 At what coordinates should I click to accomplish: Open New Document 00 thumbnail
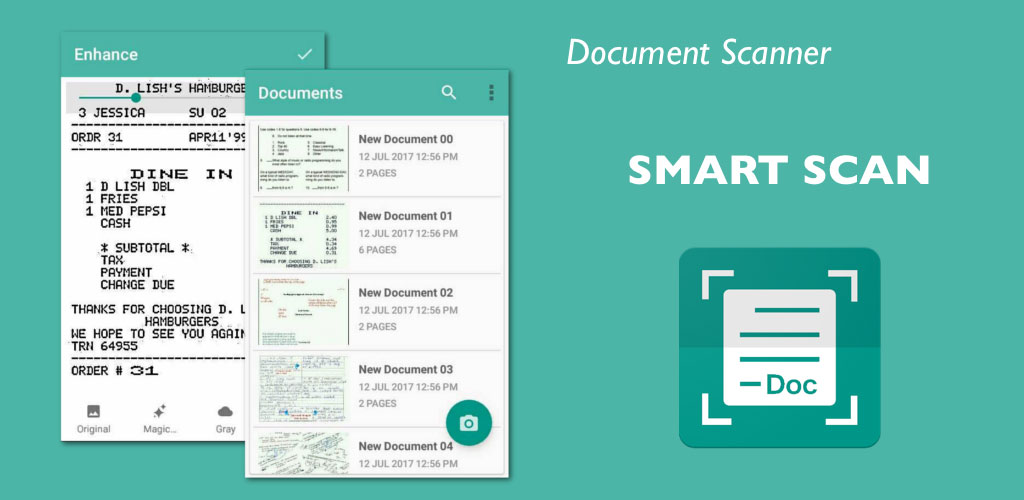click(x=303, y=157)
